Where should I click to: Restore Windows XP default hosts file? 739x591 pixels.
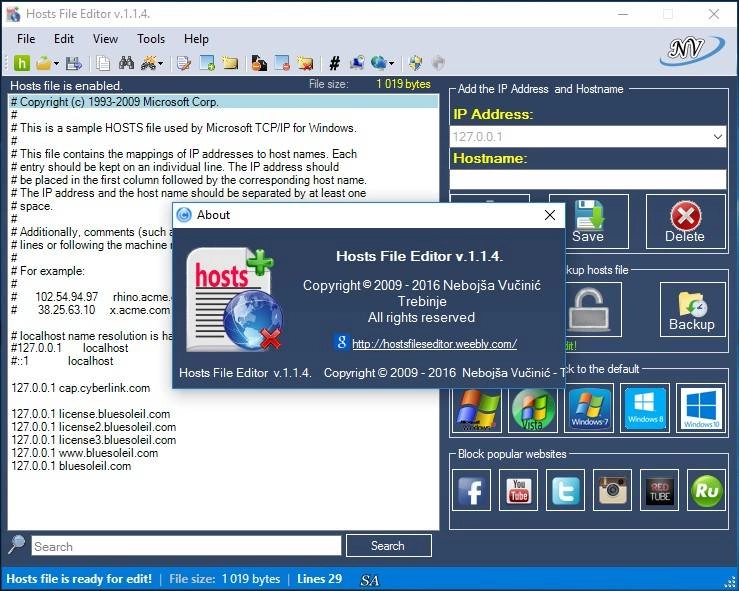click(477, 408)
